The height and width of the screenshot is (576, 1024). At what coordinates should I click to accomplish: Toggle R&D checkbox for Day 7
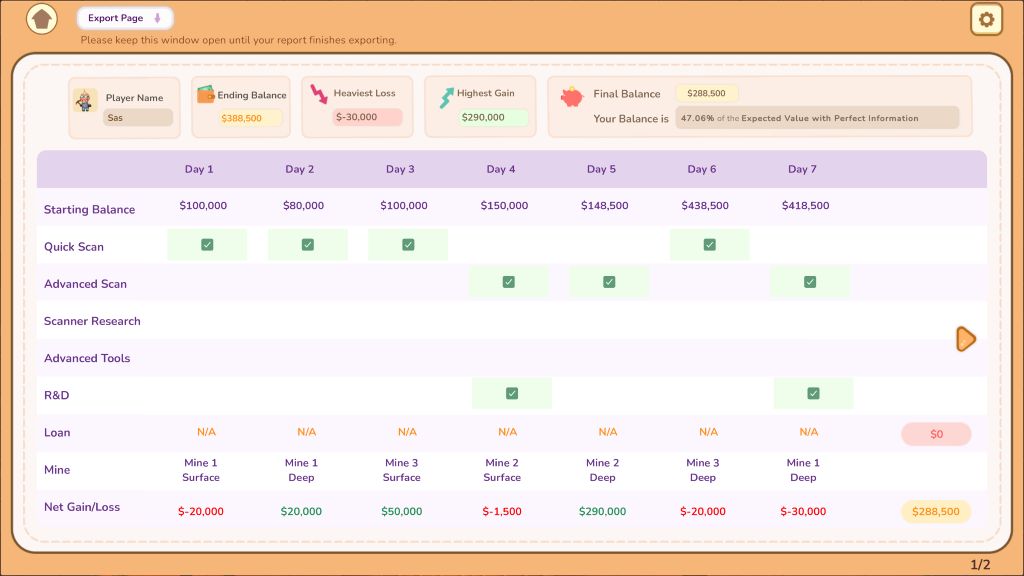[x=813, y=394]
